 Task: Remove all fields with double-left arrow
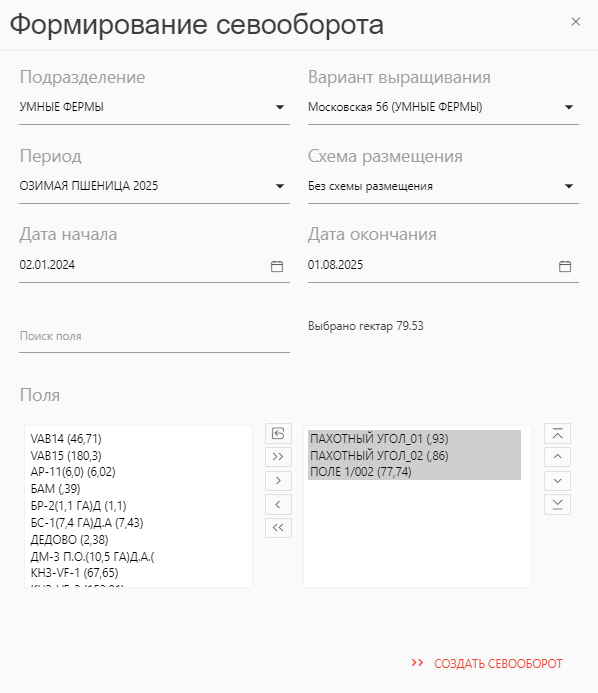[278, 528]
